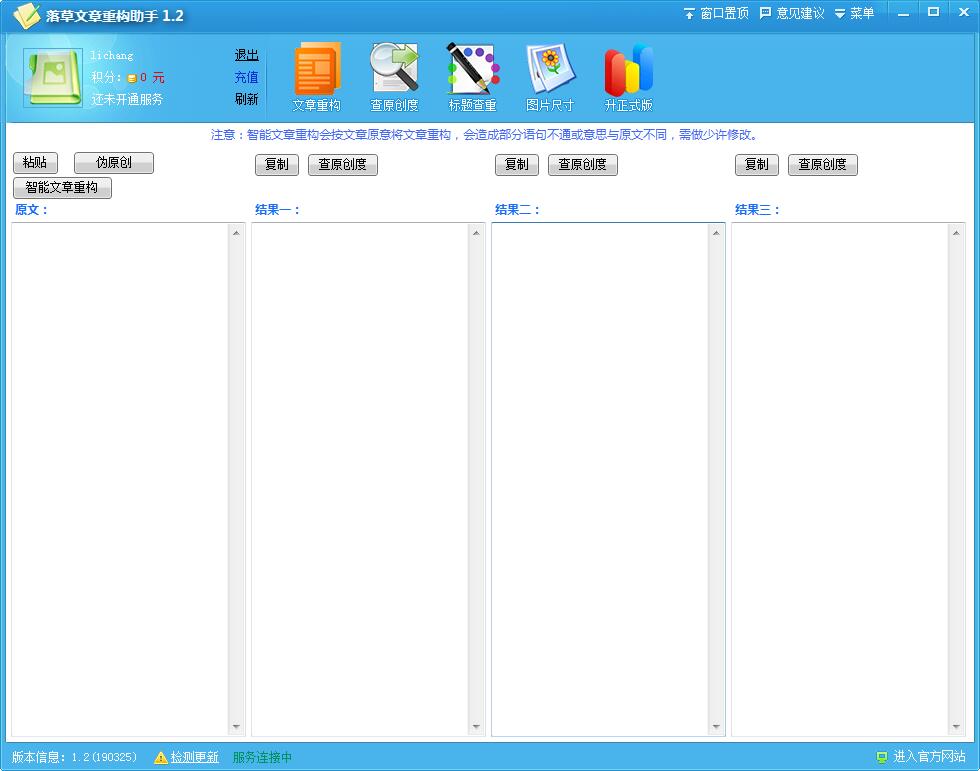
Task: Copy 结果三 with its 复制 button
Action: [757, 164]
